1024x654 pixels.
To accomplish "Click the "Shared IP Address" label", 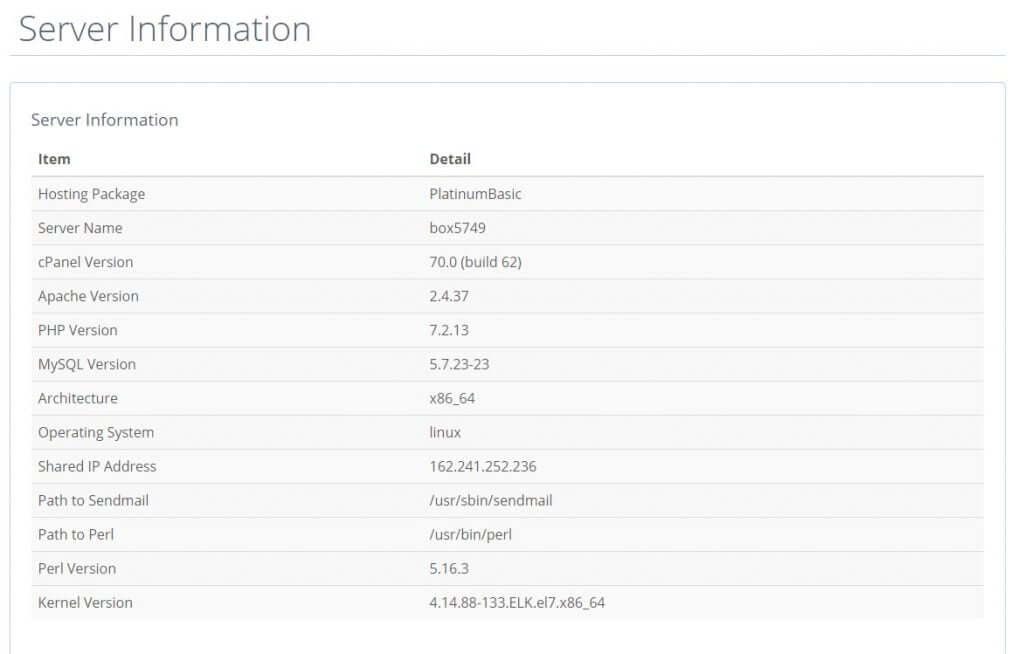I will click(x=97, y=466).
